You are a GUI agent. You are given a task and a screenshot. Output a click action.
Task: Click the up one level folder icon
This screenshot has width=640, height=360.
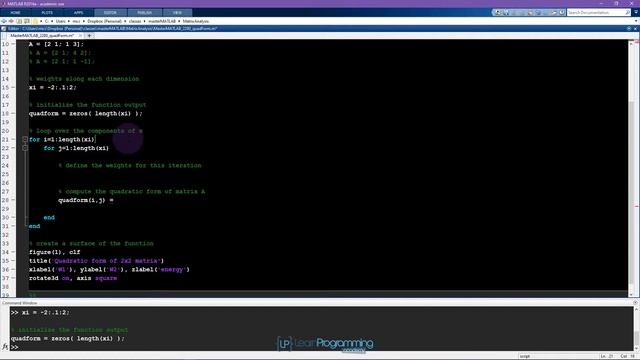pos(19,21)
